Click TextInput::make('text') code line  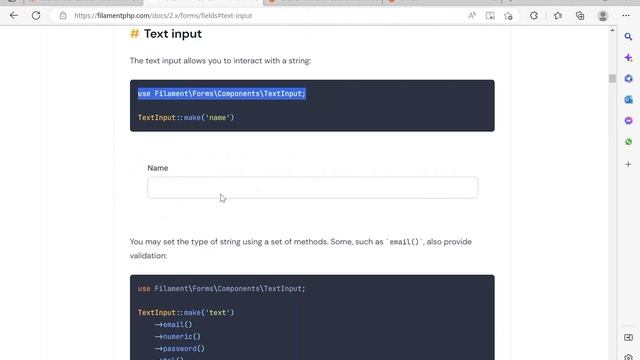(x=186, y=313)
